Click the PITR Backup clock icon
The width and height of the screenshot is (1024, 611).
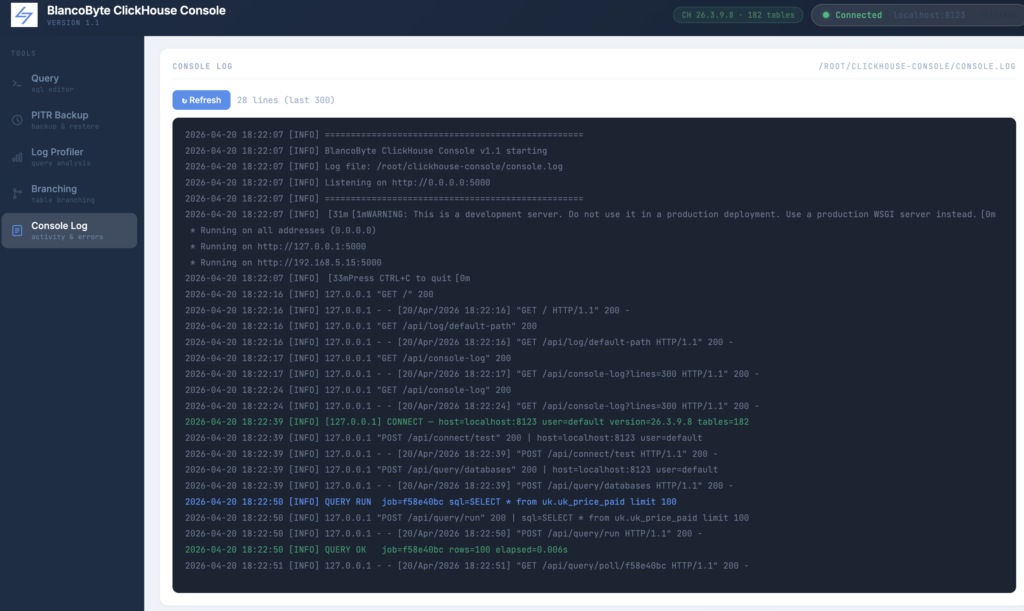[17, 120]
